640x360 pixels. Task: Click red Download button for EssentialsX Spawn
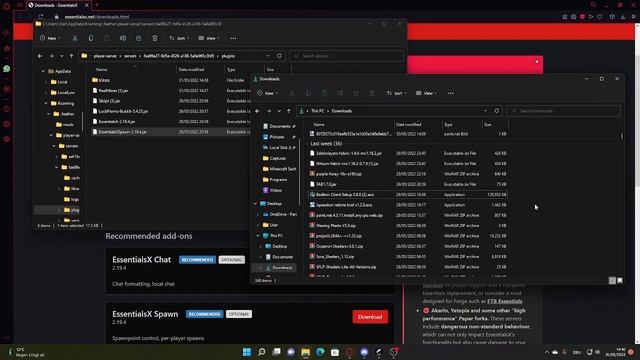[370, 317]
